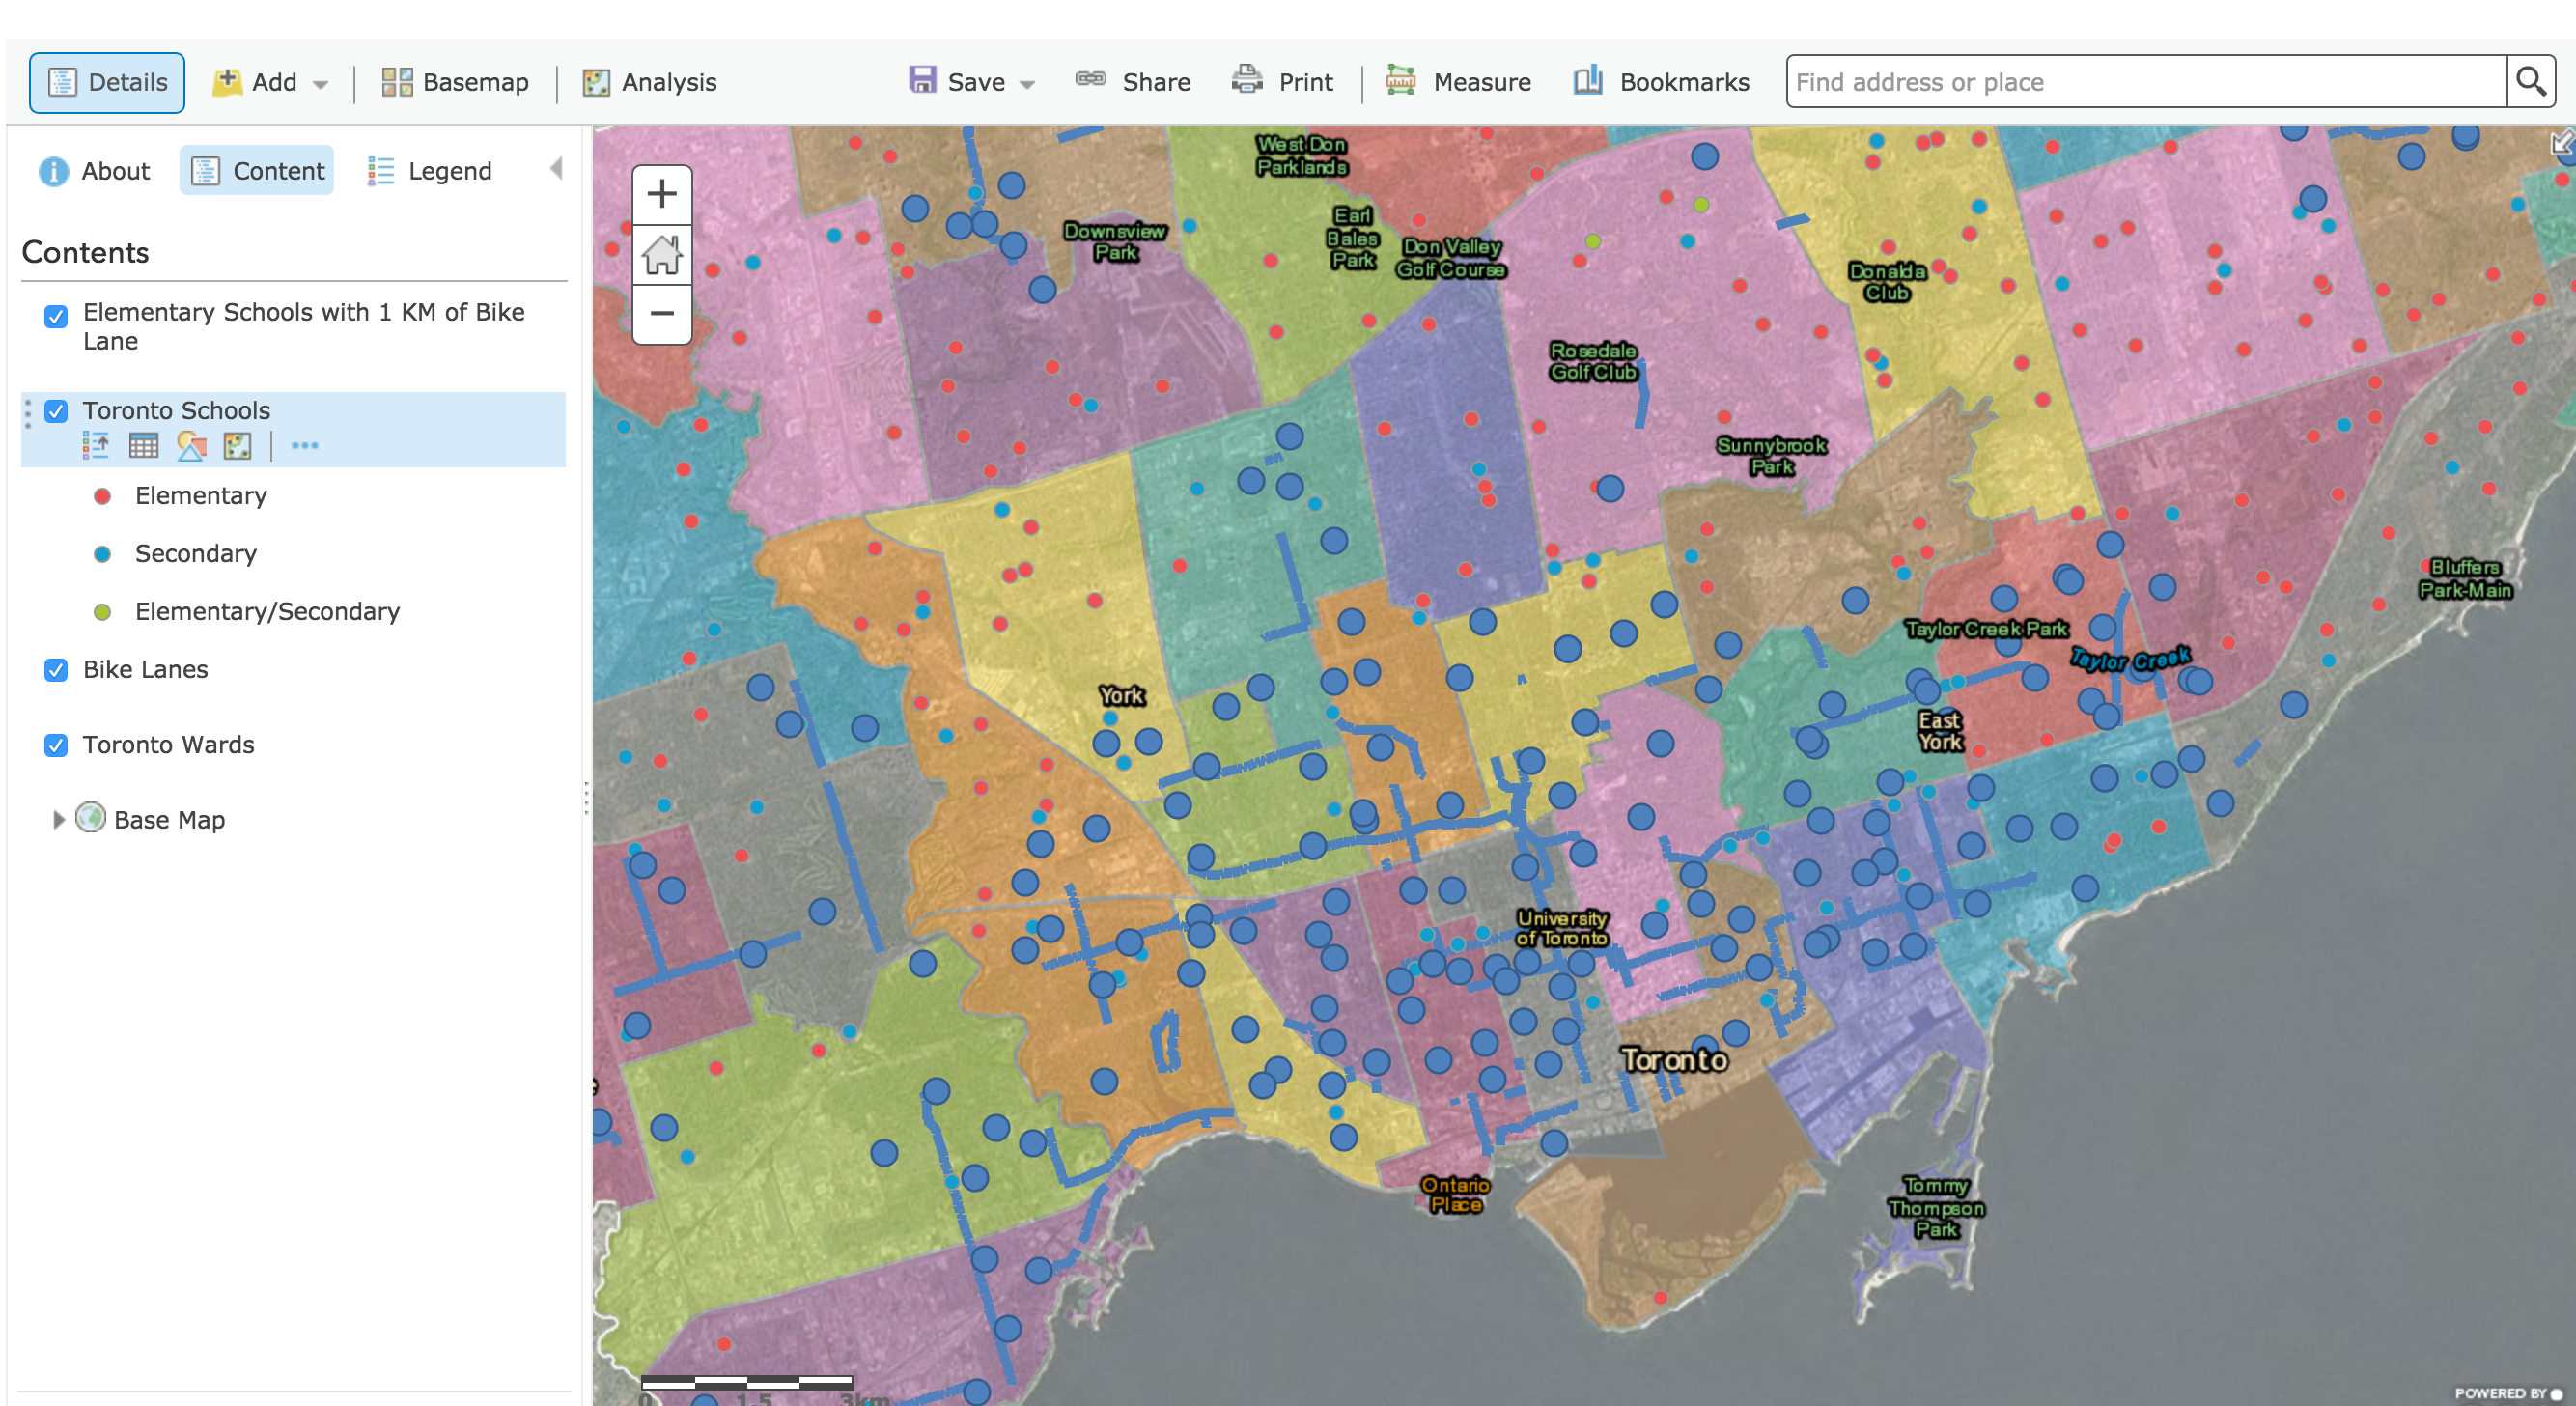Click the search magnifier button
Screen dimensions: 2576x1406
2531,82
